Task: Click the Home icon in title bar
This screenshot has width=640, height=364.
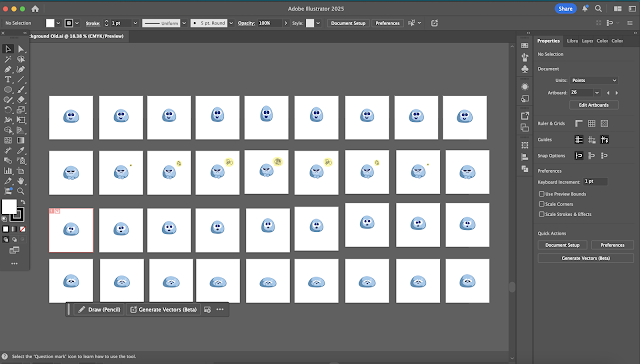Action: (35, 9)
